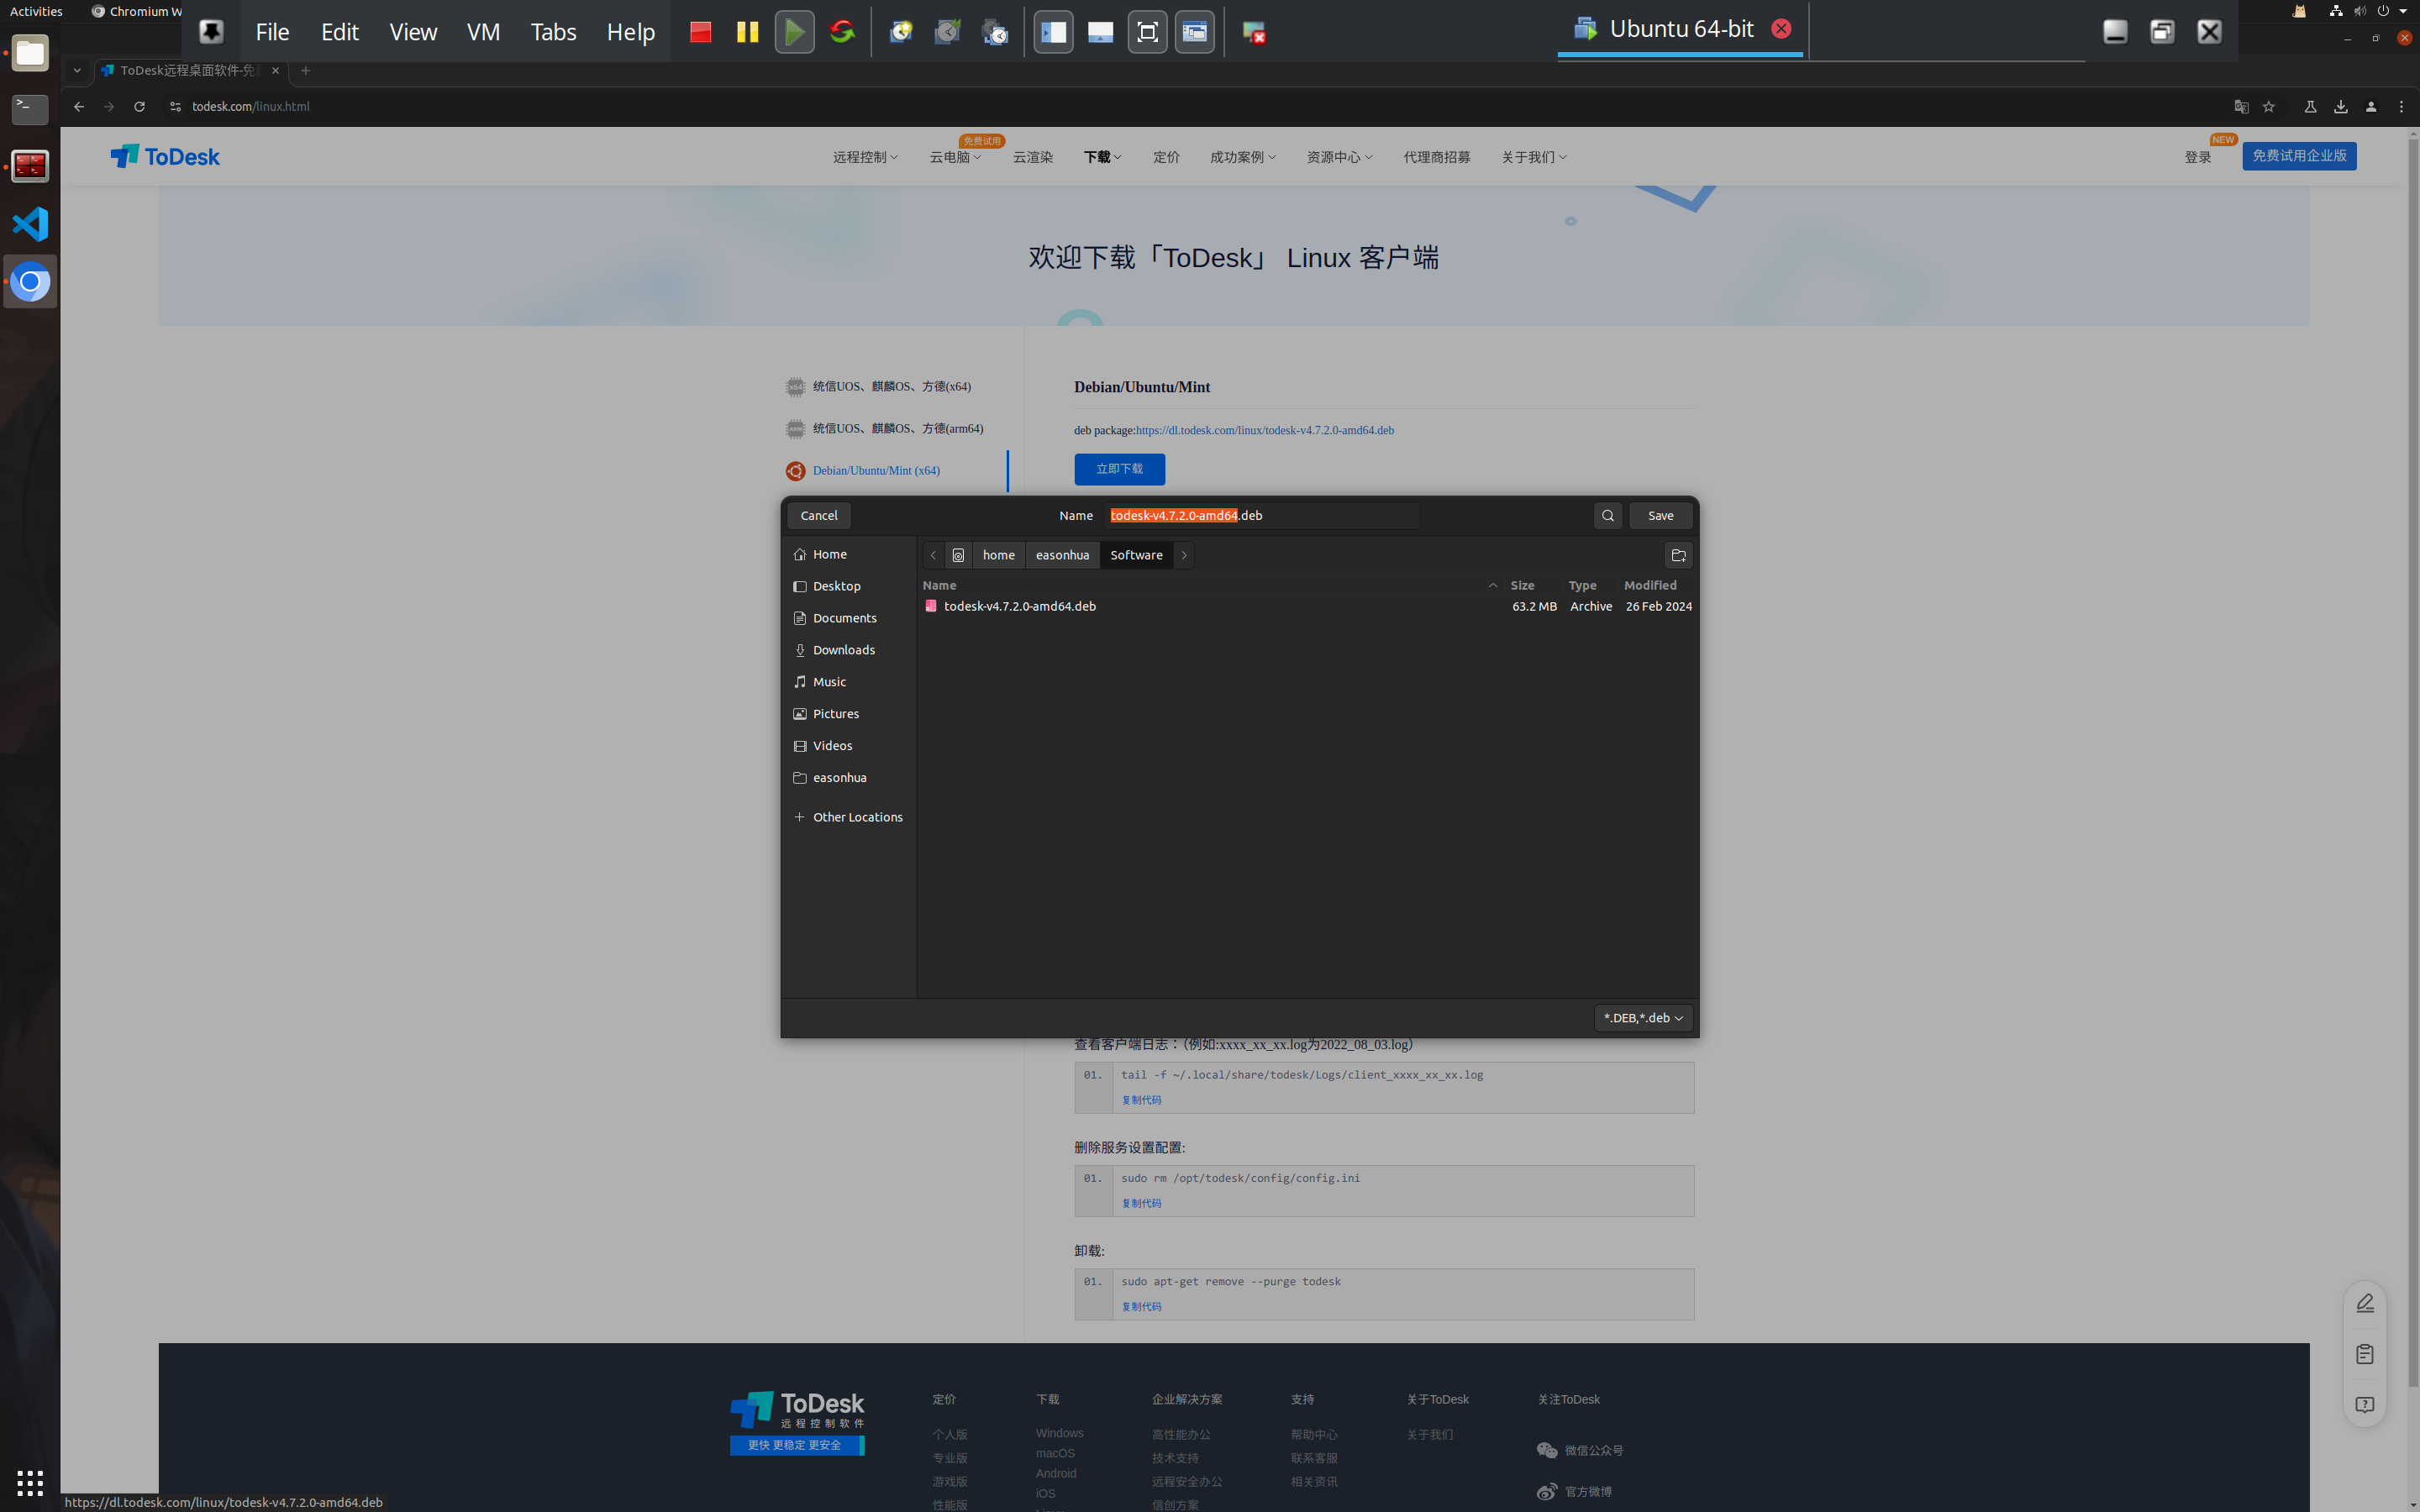Open the VMware VM menu
The image size is (2420, 1512).
pyautogui.click(x=483, y=32)
